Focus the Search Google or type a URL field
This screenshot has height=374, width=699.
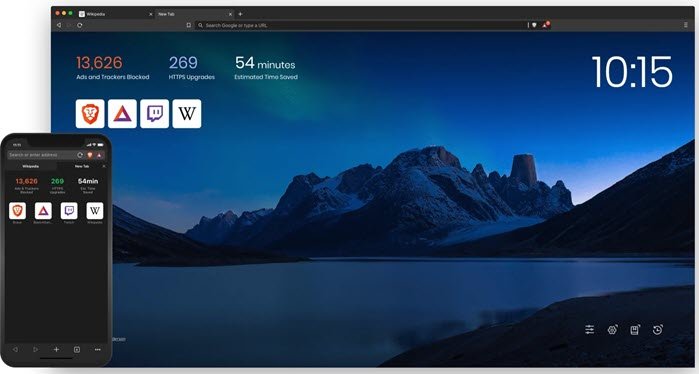[x=361, y=25]
